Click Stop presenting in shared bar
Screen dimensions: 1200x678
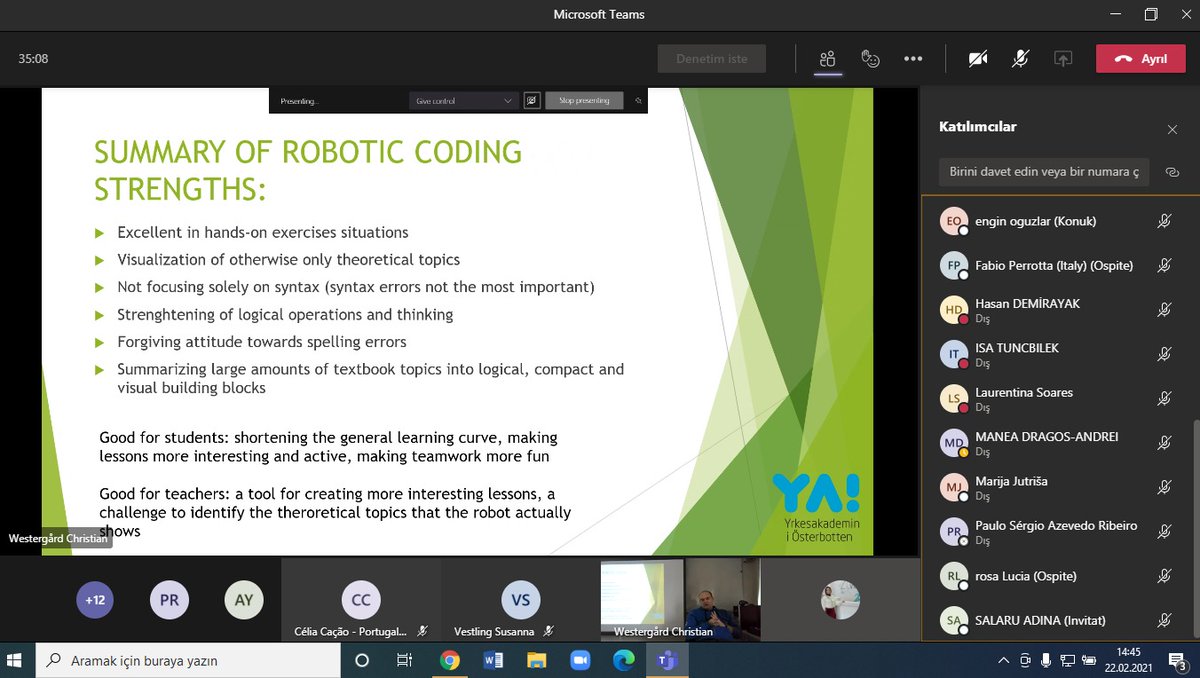click(584, 101)
